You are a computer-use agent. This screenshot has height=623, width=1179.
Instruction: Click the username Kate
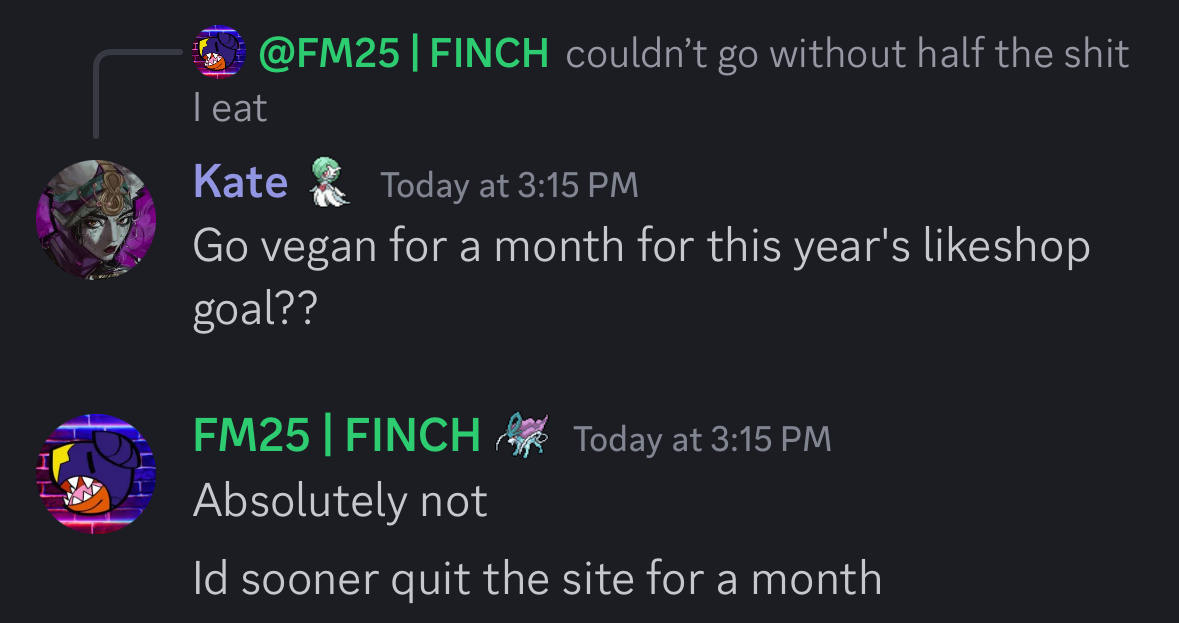coord(240,183)
